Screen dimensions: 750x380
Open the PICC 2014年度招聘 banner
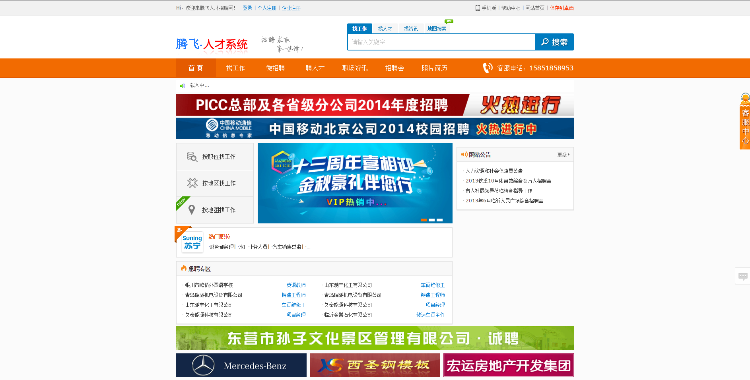tap(375, 105)
